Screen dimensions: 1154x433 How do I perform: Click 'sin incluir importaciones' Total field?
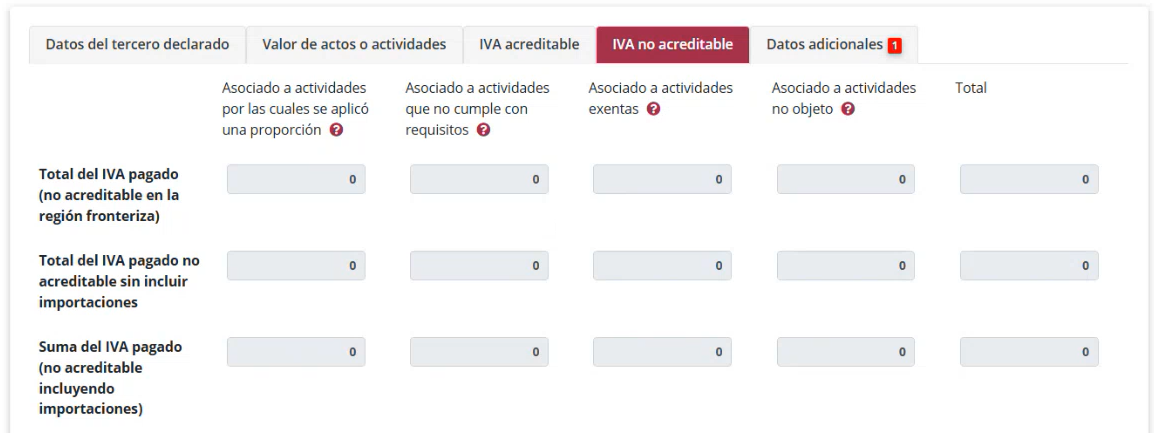point(1029,266)
